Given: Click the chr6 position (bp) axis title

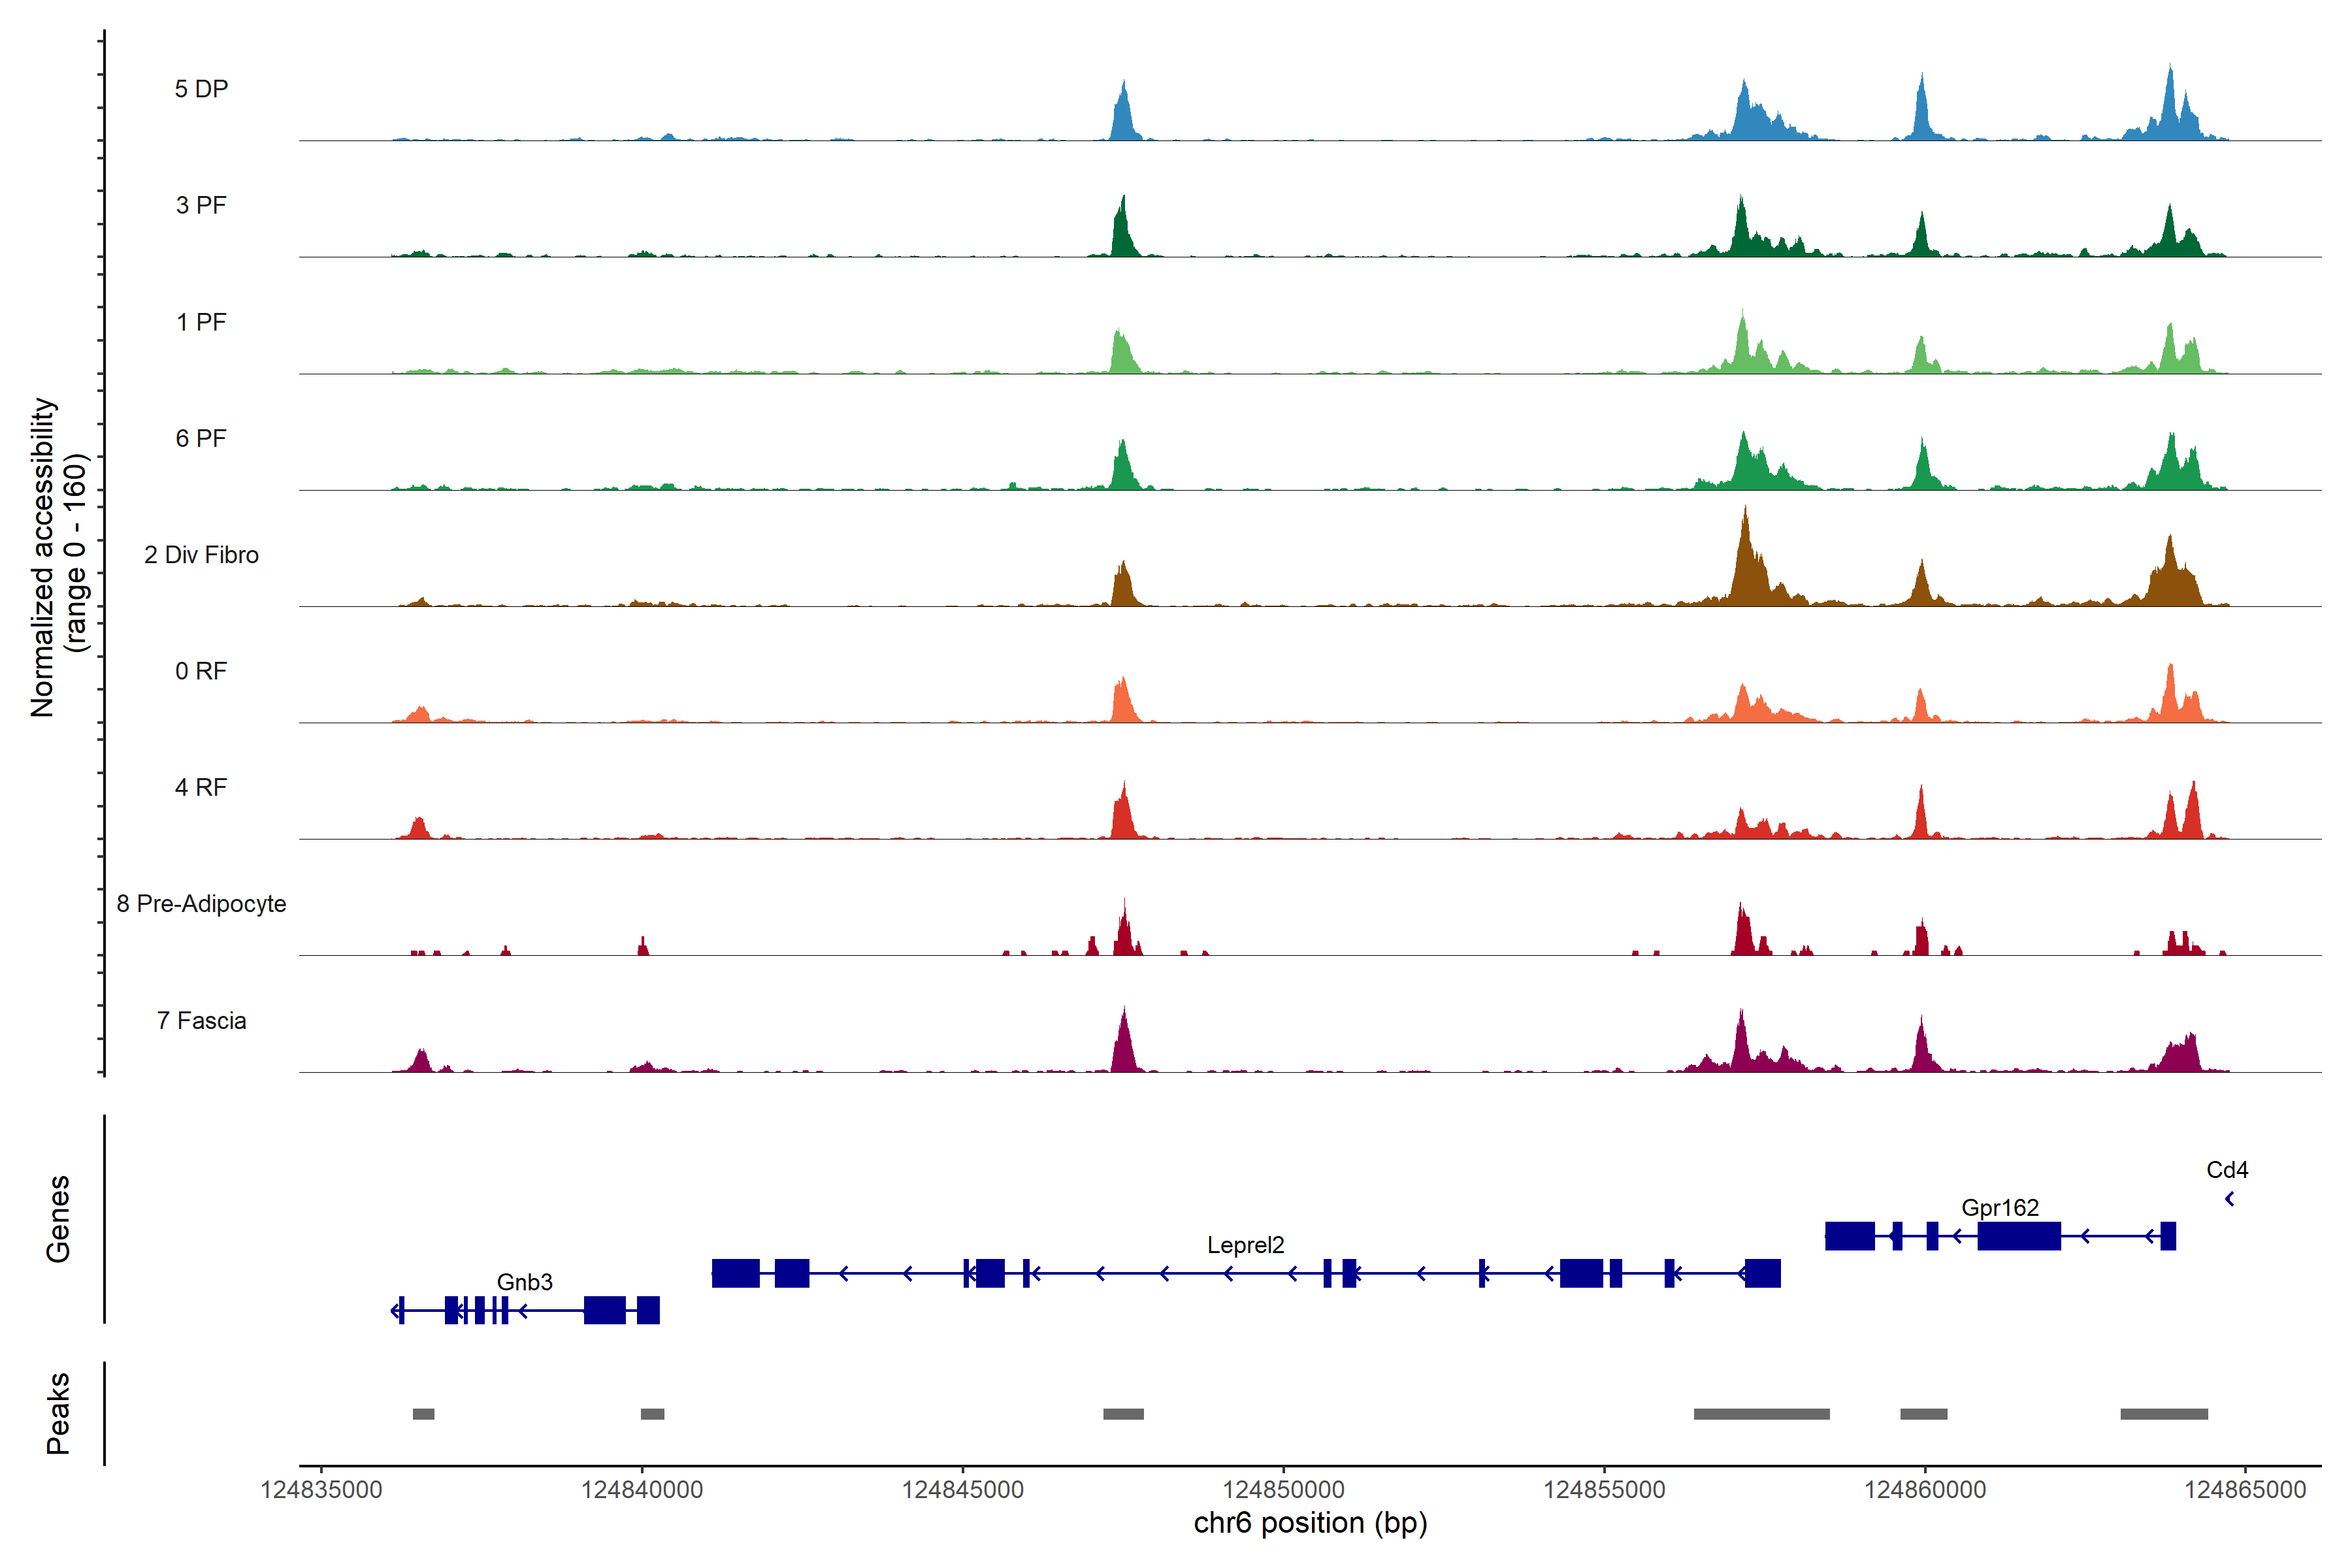Looking at the screenshot, I should click(x=1310, y=1523).
